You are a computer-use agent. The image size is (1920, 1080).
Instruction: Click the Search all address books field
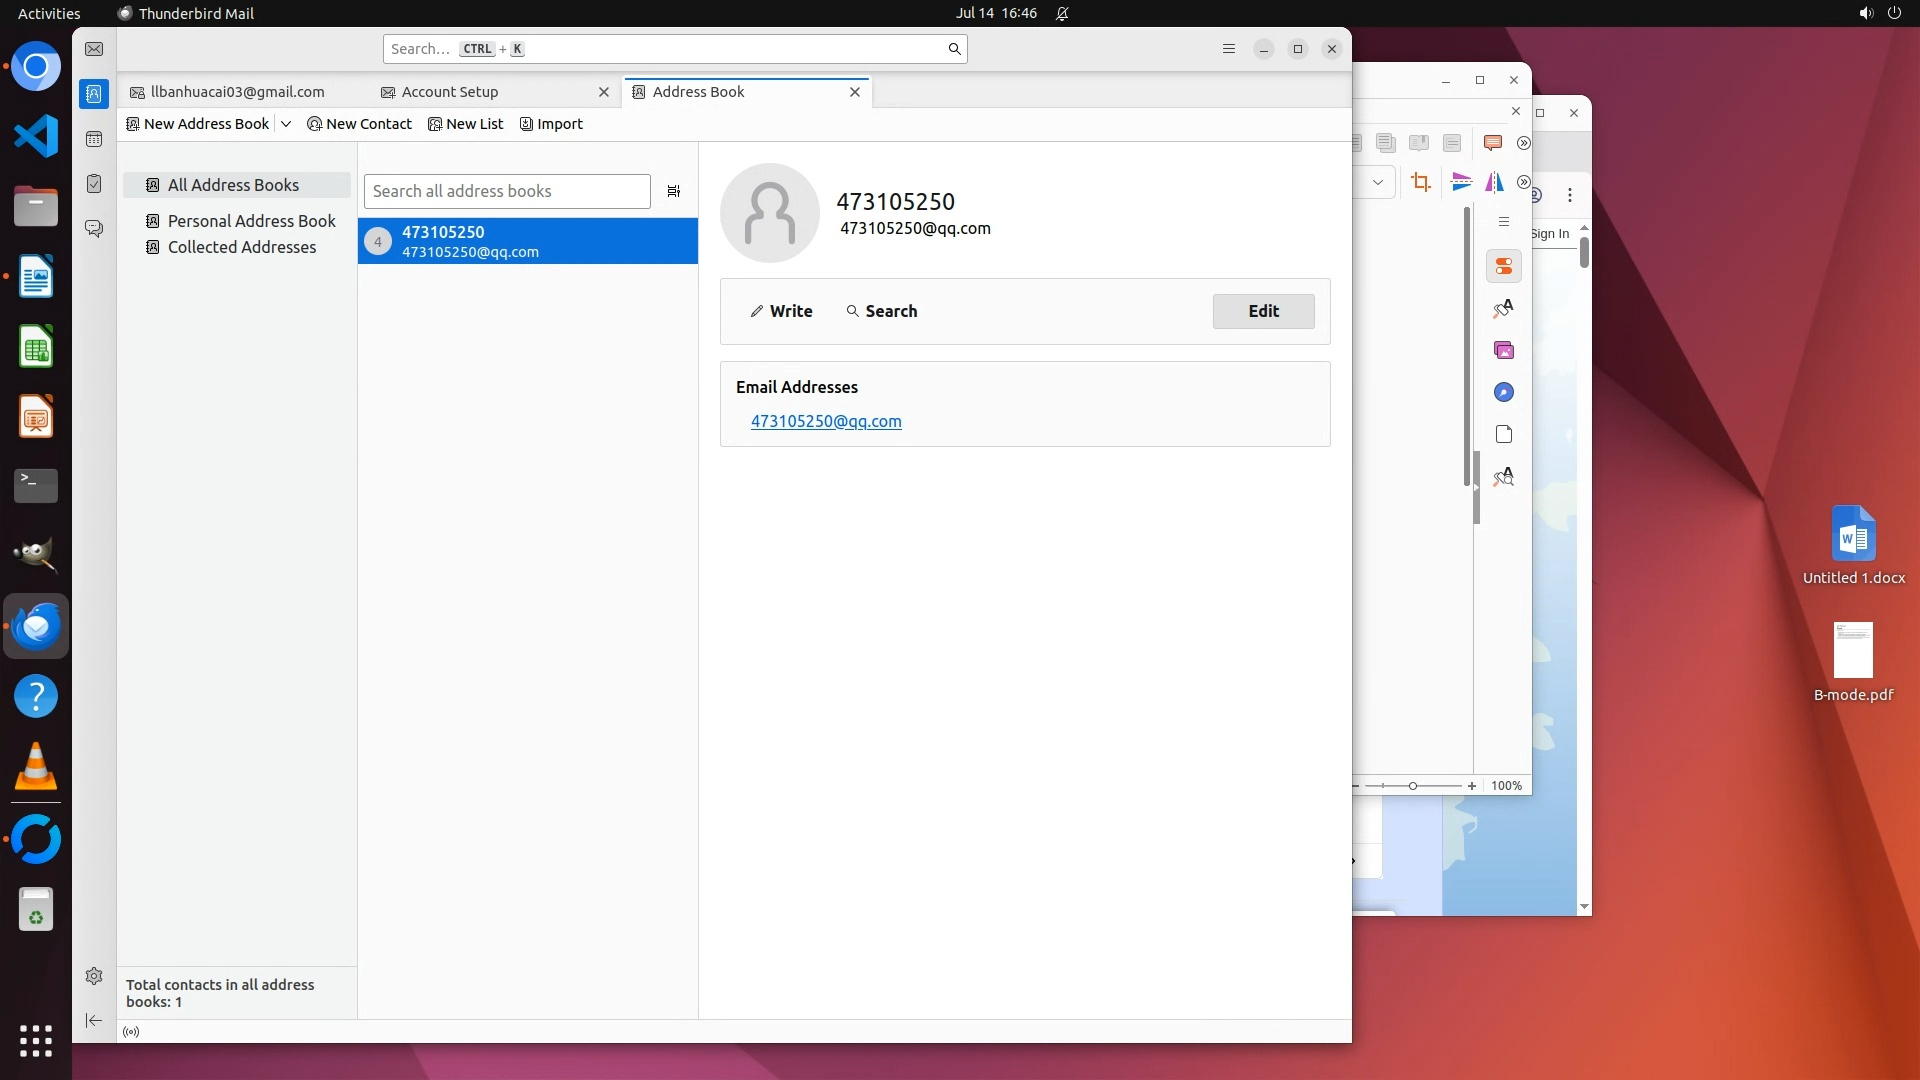(507, 191)
